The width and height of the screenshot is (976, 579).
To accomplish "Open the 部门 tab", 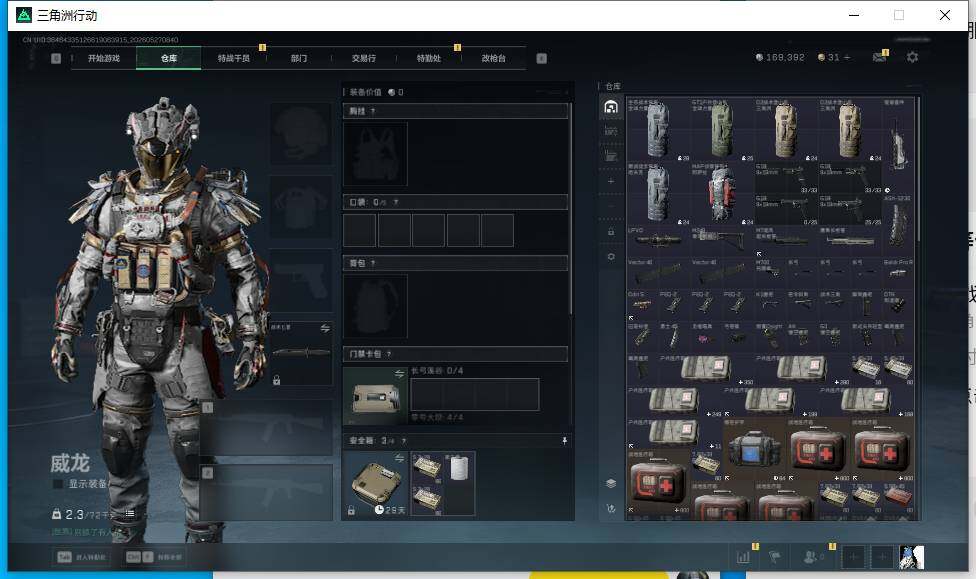I will 299,58.
